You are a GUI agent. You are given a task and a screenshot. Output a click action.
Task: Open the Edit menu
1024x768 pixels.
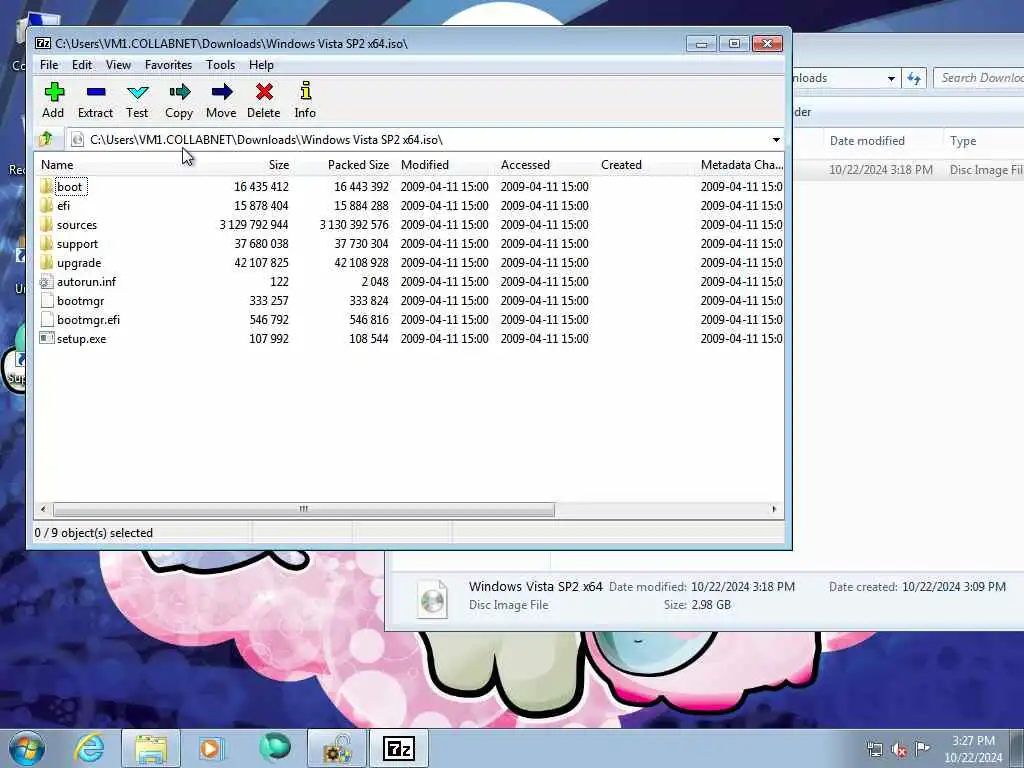pyautogui.click(x=82, y=65)
